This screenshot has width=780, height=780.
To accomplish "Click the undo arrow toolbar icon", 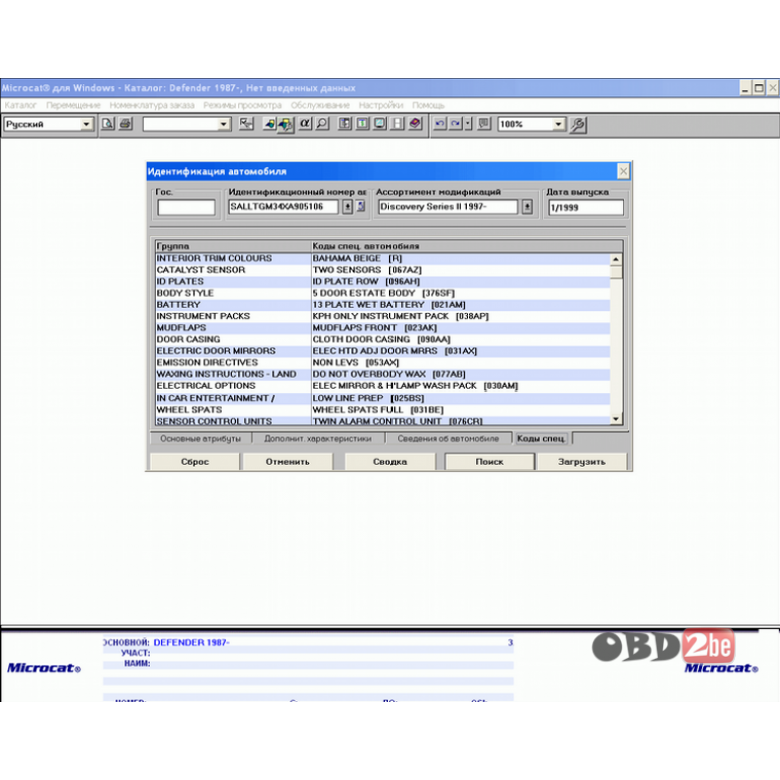I will pyautogui.click(x=440, y=123).
